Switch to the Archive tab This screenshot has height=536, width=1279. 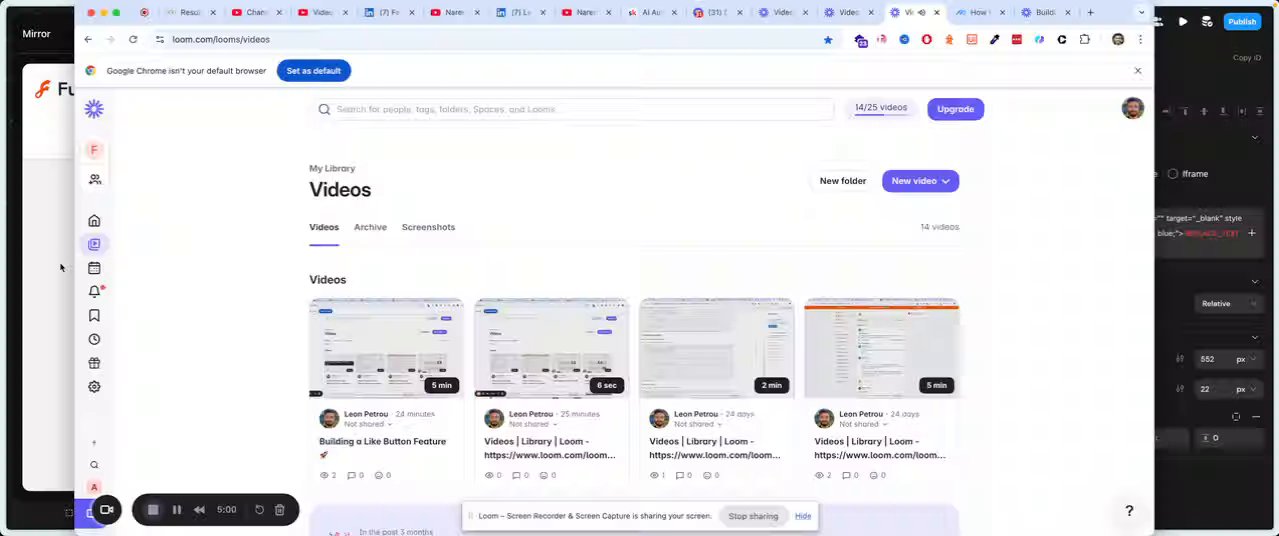[x=370, y=227]
